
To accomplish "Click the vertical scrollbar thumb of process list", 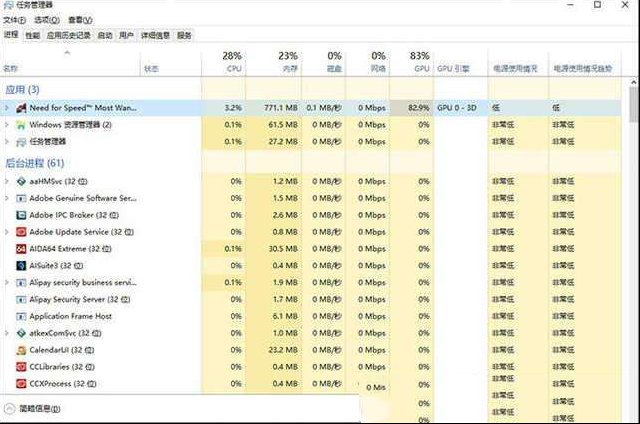I will (633, 104).
